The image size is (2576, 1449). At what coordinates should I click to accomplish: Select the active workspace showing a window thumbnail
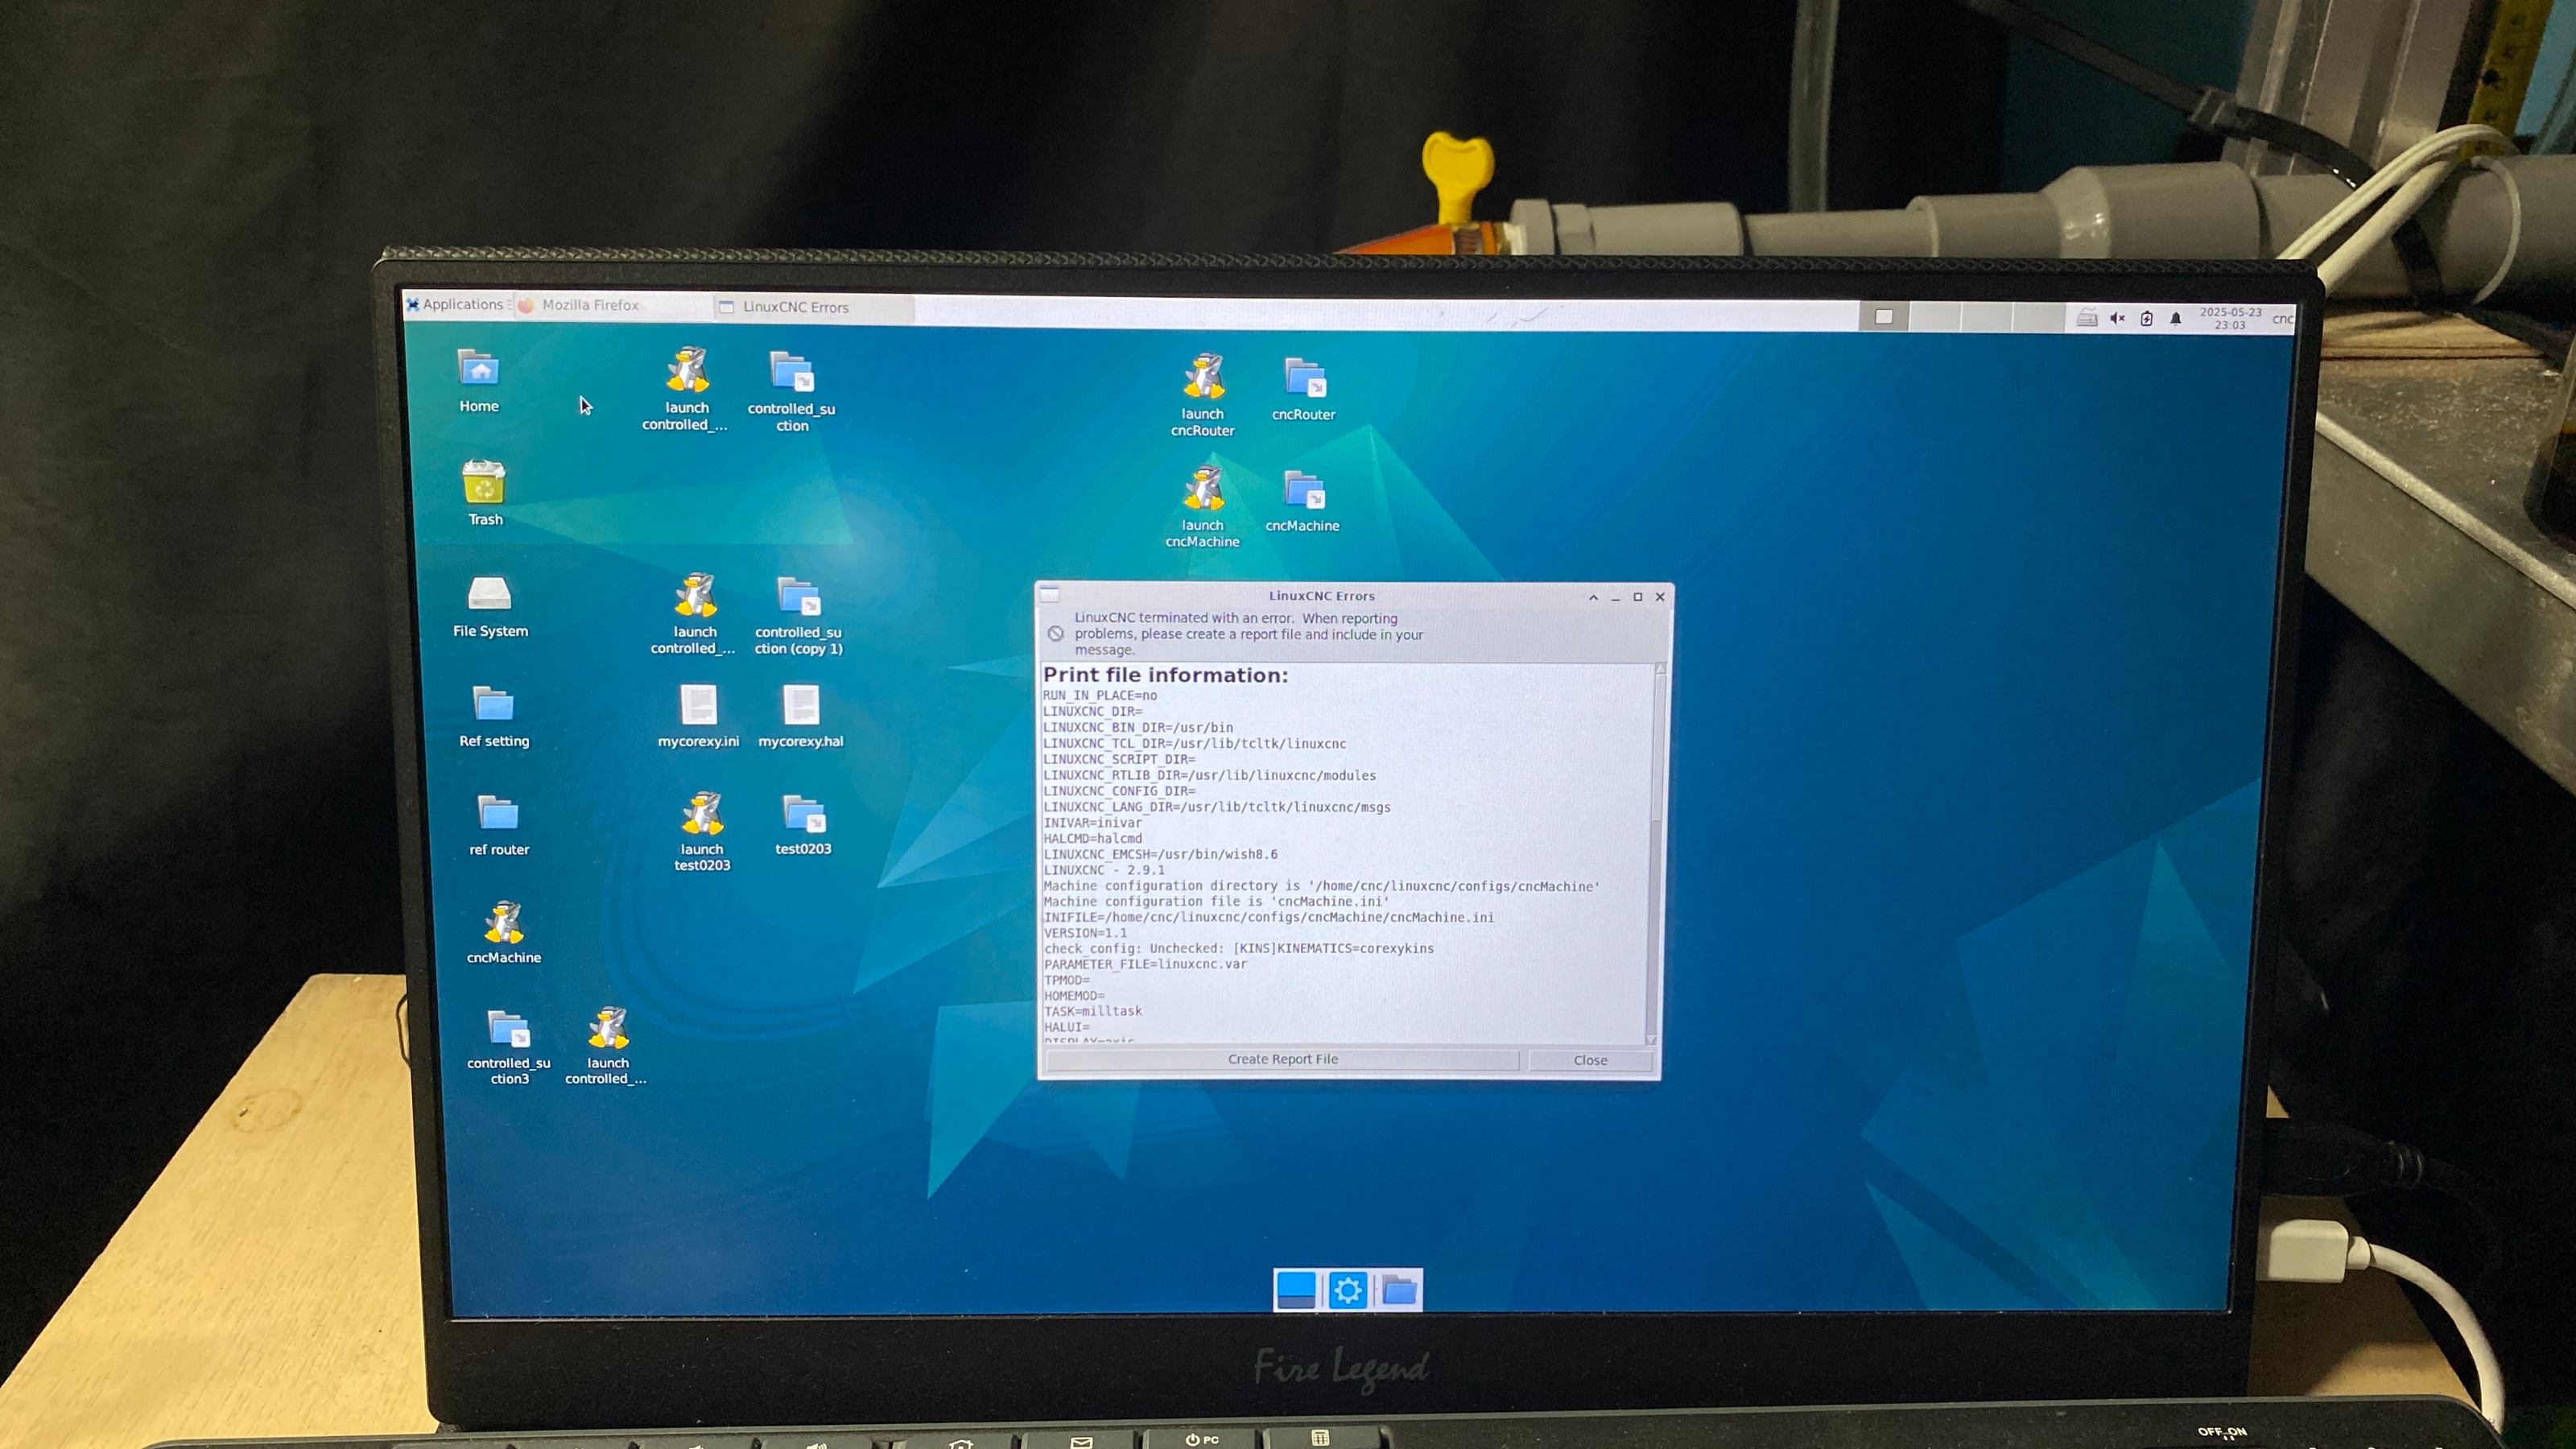(x=1885, y=317)
